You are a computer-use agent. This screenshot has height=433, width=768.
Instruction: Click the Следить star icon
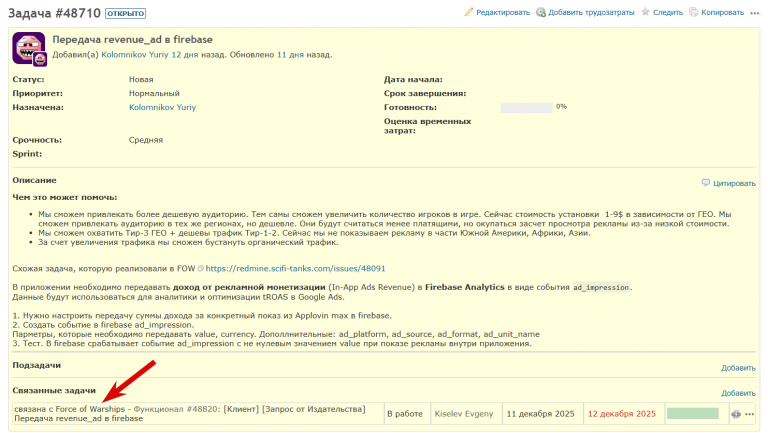click(x=646, y=12)
